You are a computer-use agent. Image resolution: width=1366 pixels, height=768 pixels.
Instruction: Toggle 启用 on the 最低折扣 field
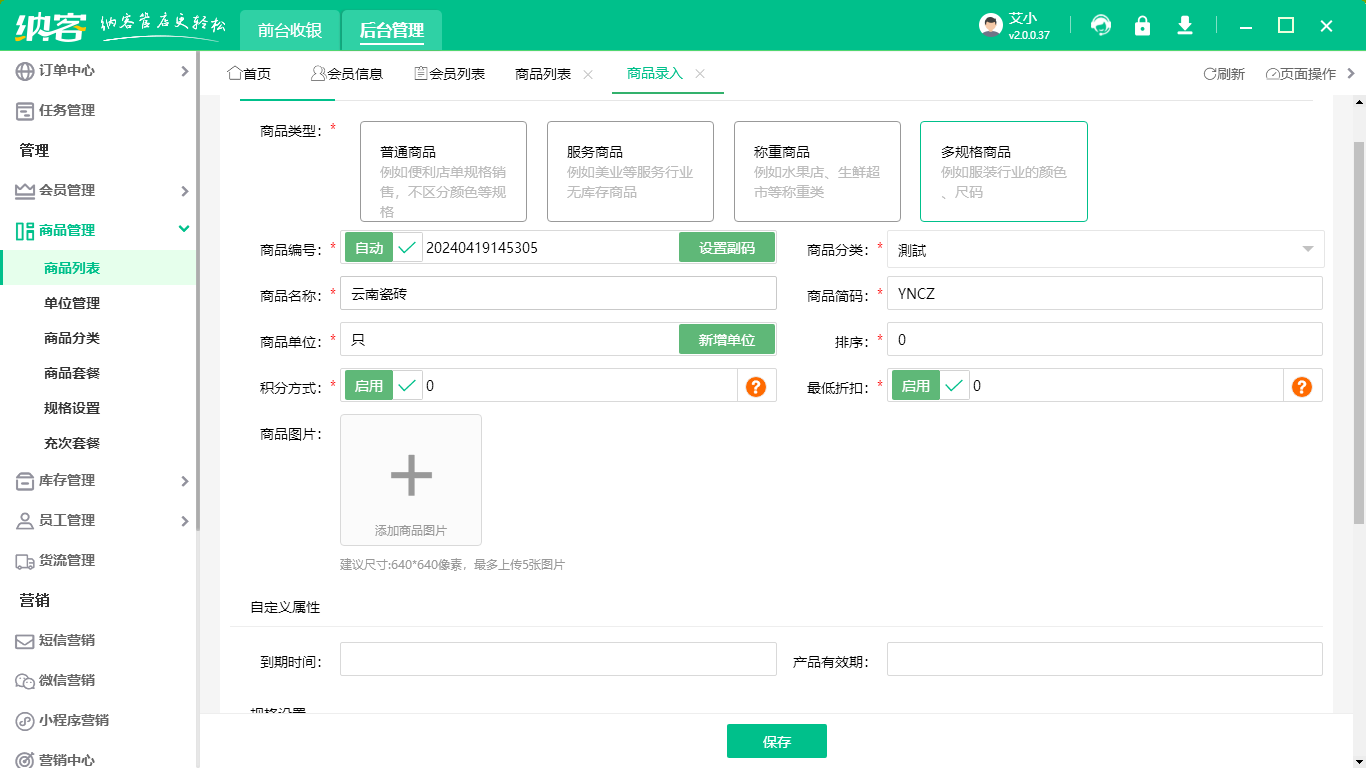click(x=914, y=385)
